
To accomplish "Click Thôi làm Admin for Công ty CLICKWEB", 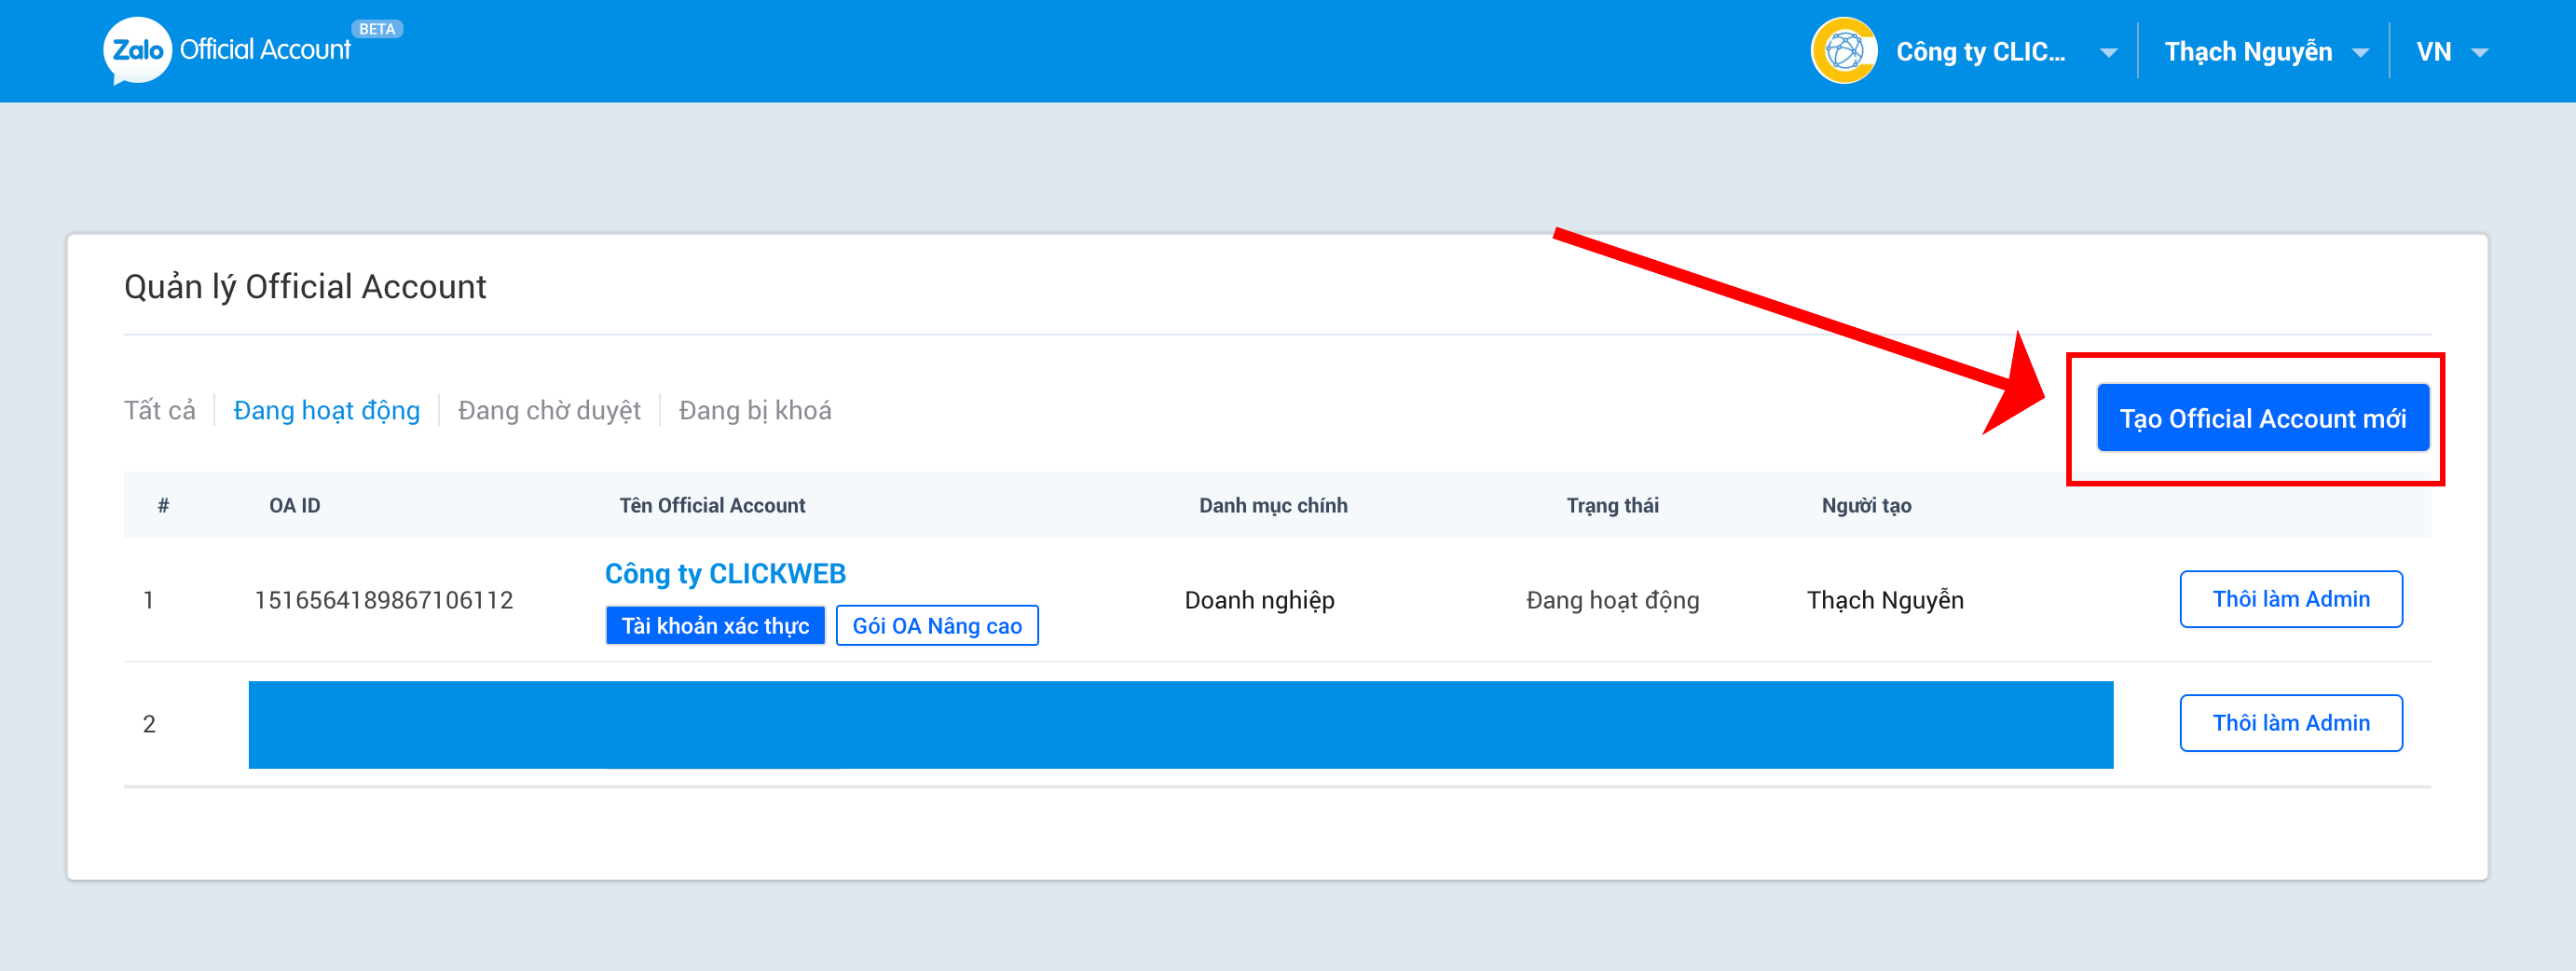I will [2291, 599].
